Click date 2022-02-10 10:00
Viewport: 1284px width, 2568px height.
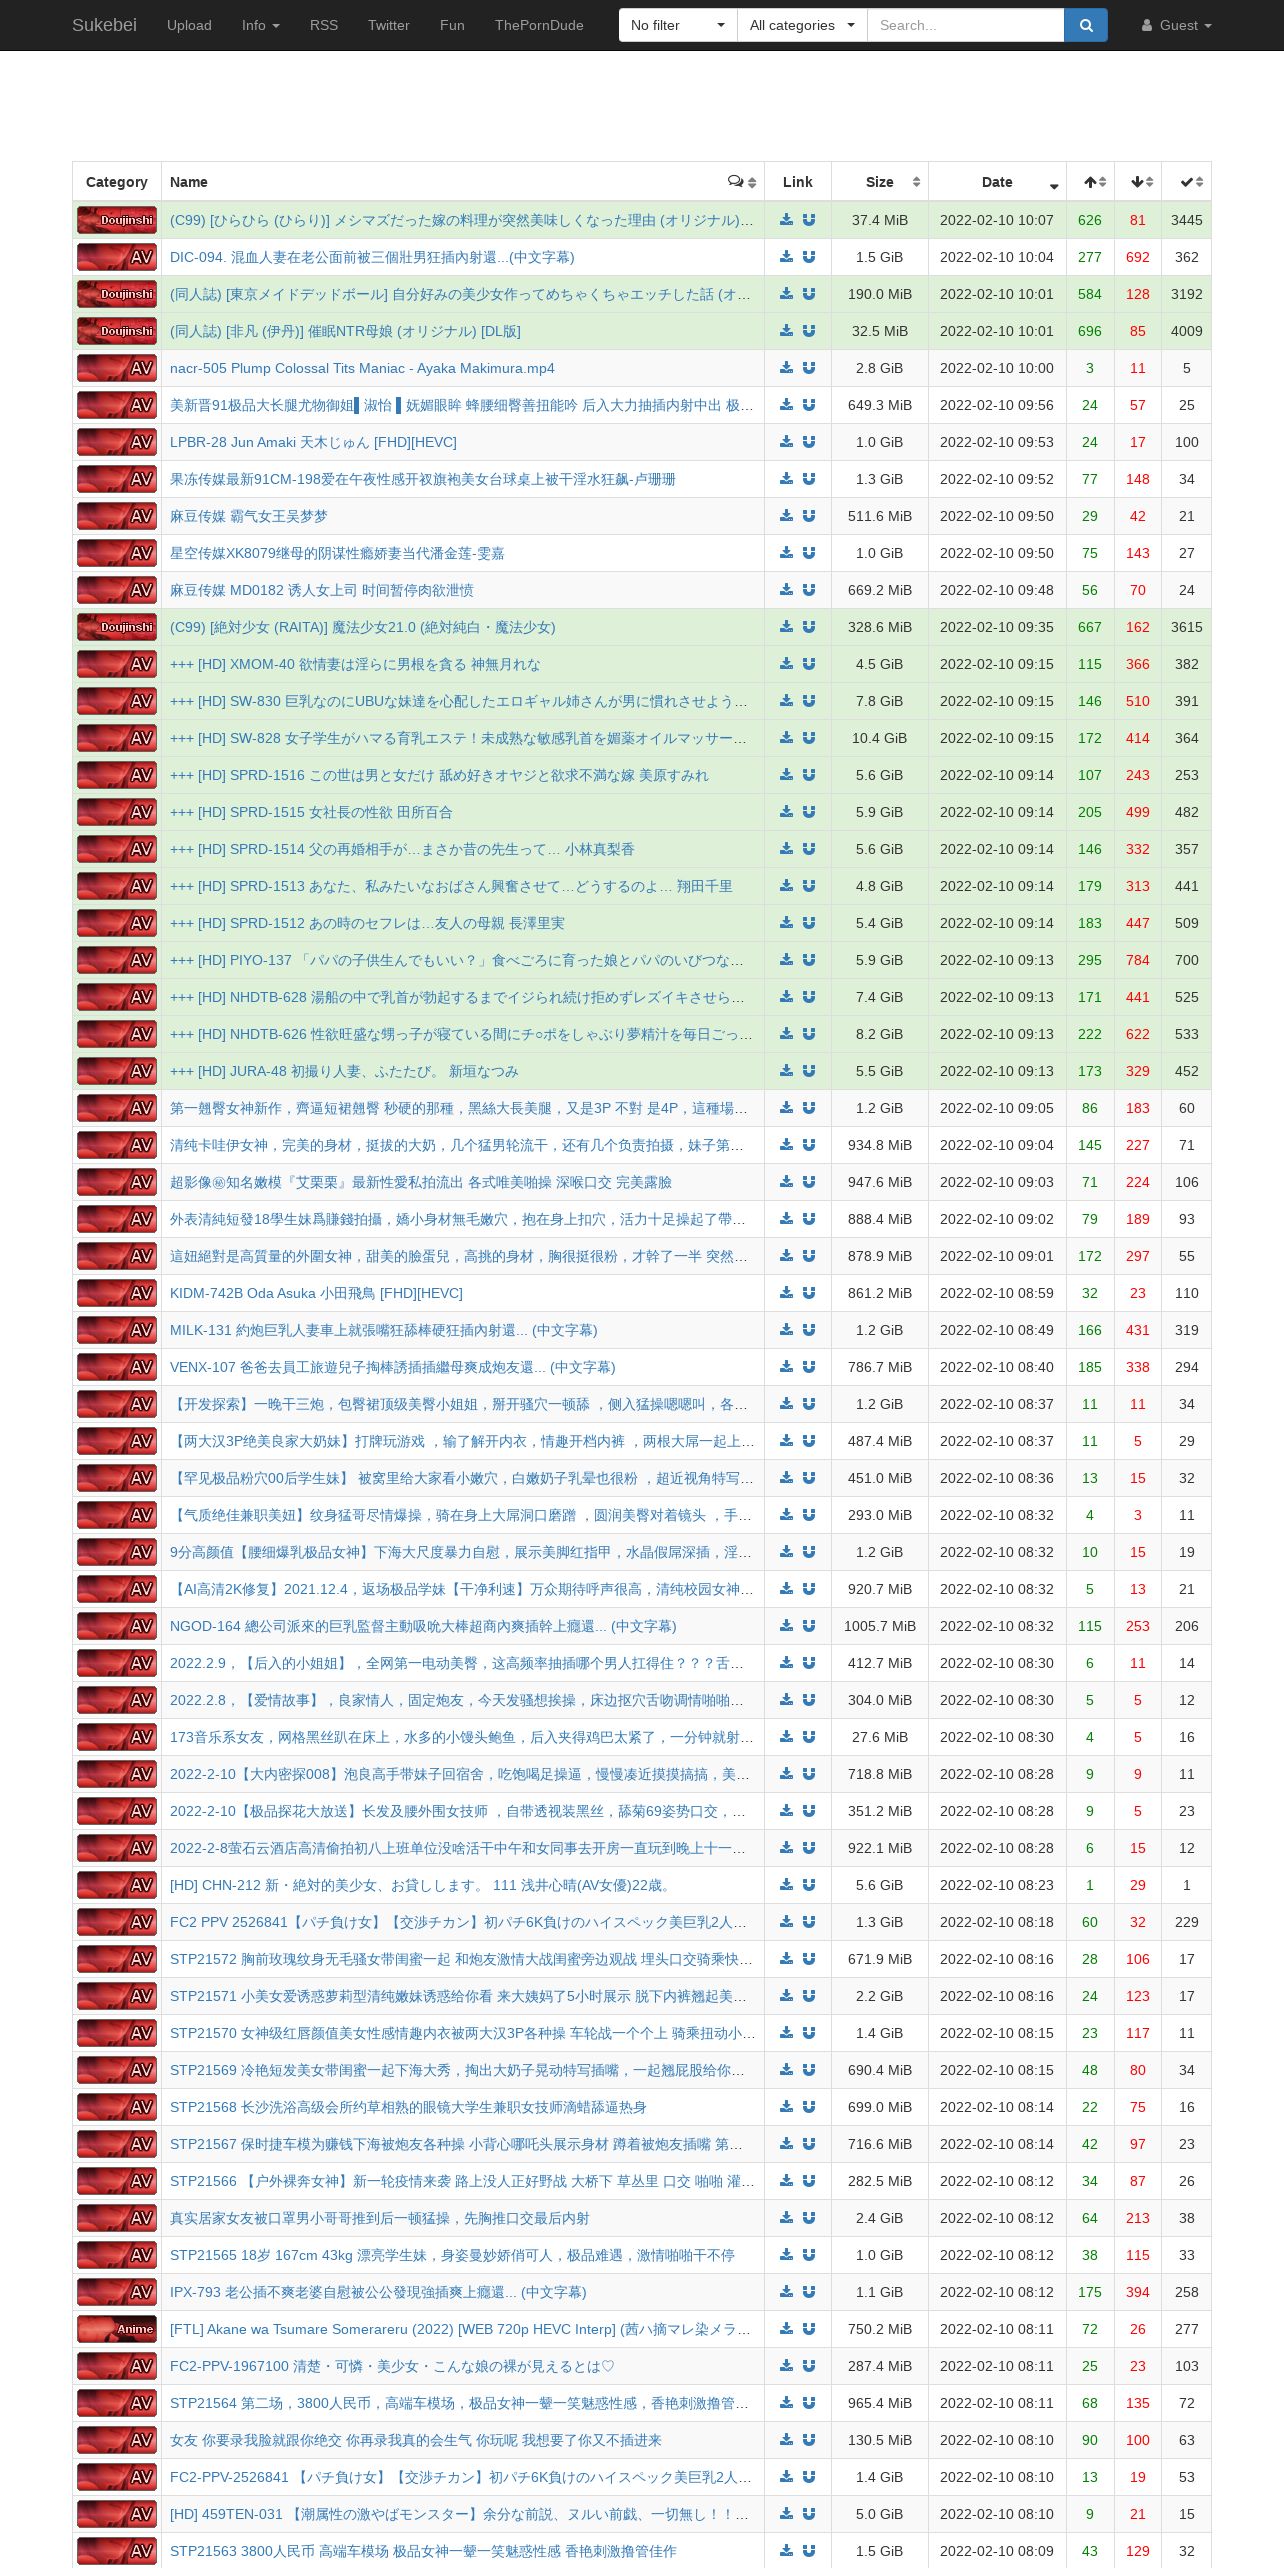[x=997, y=368]
